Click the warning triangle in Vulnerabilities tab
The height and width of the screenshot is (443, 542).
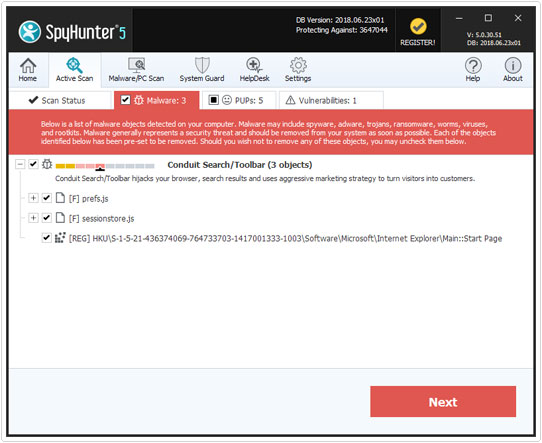click(290, 100)
